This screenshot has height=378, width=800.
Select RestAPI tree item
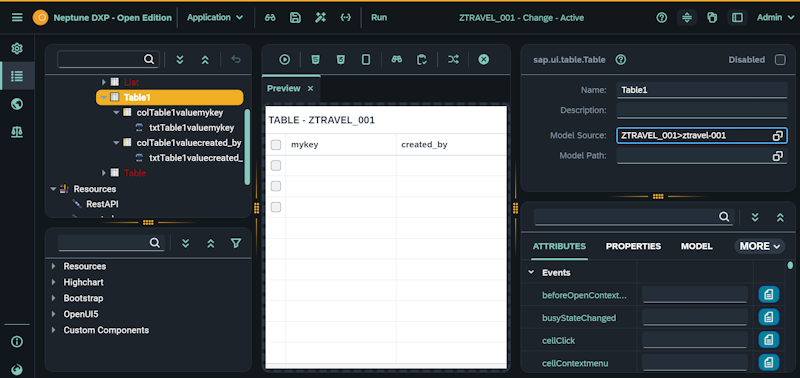[102, 204]
